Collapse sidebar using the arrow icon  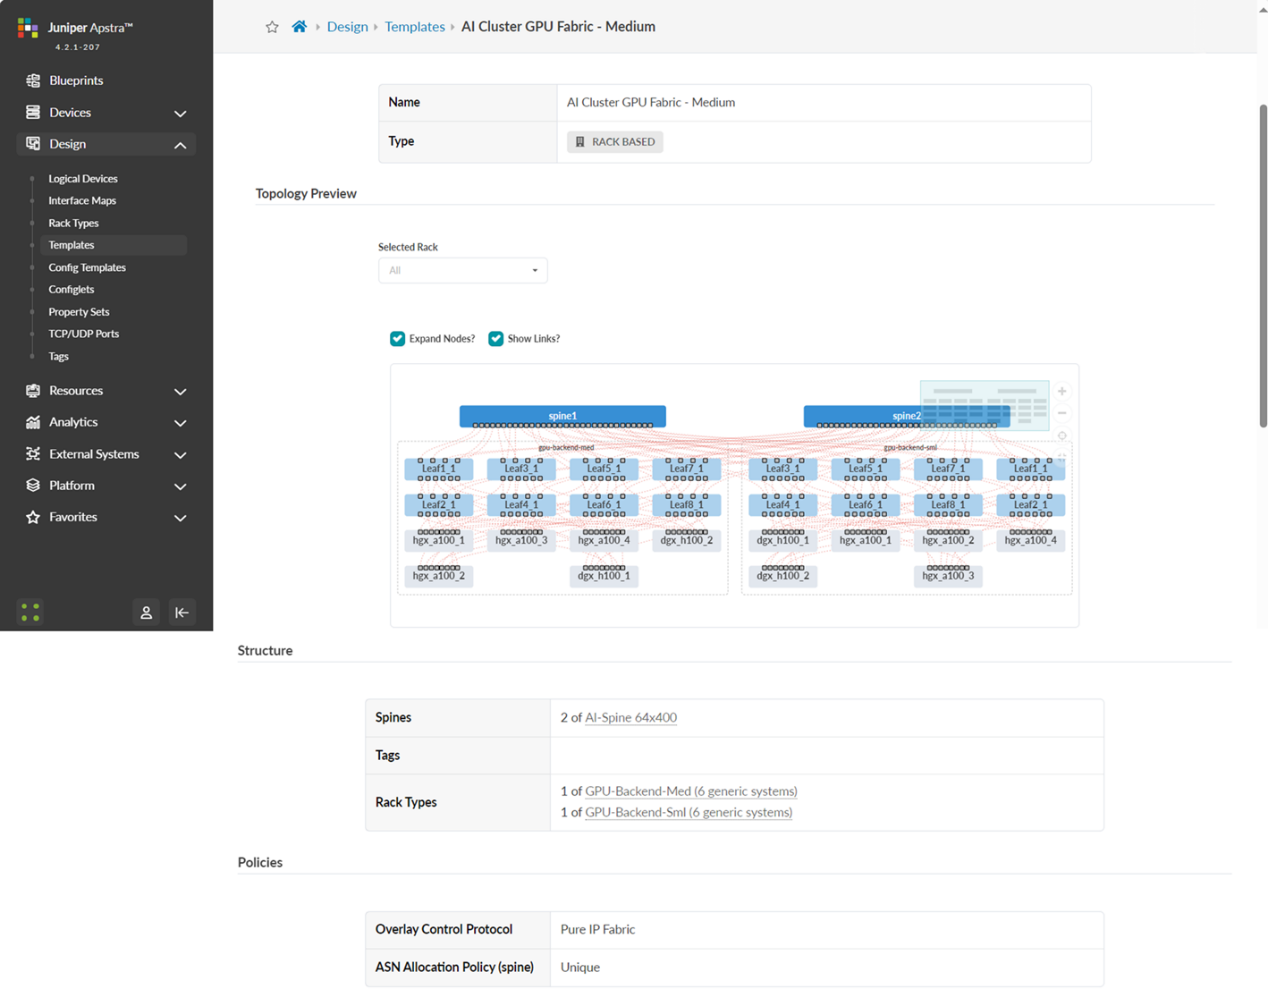182,613
